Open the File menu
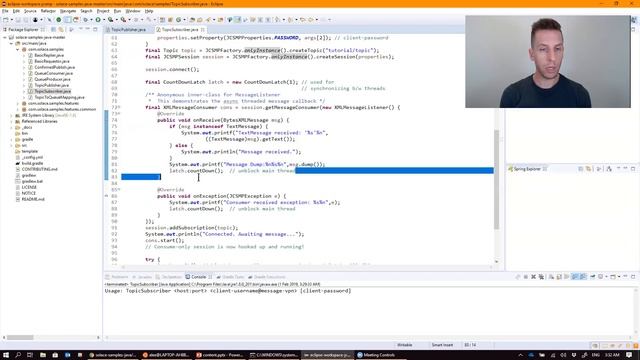The height and width of the screenshot is (360, 640). click(x=5, y=11)
